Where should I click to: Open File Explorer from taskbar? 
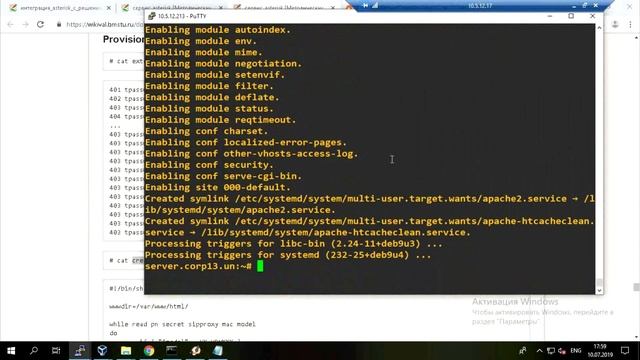pyautogui.click(x=126, y=351)
